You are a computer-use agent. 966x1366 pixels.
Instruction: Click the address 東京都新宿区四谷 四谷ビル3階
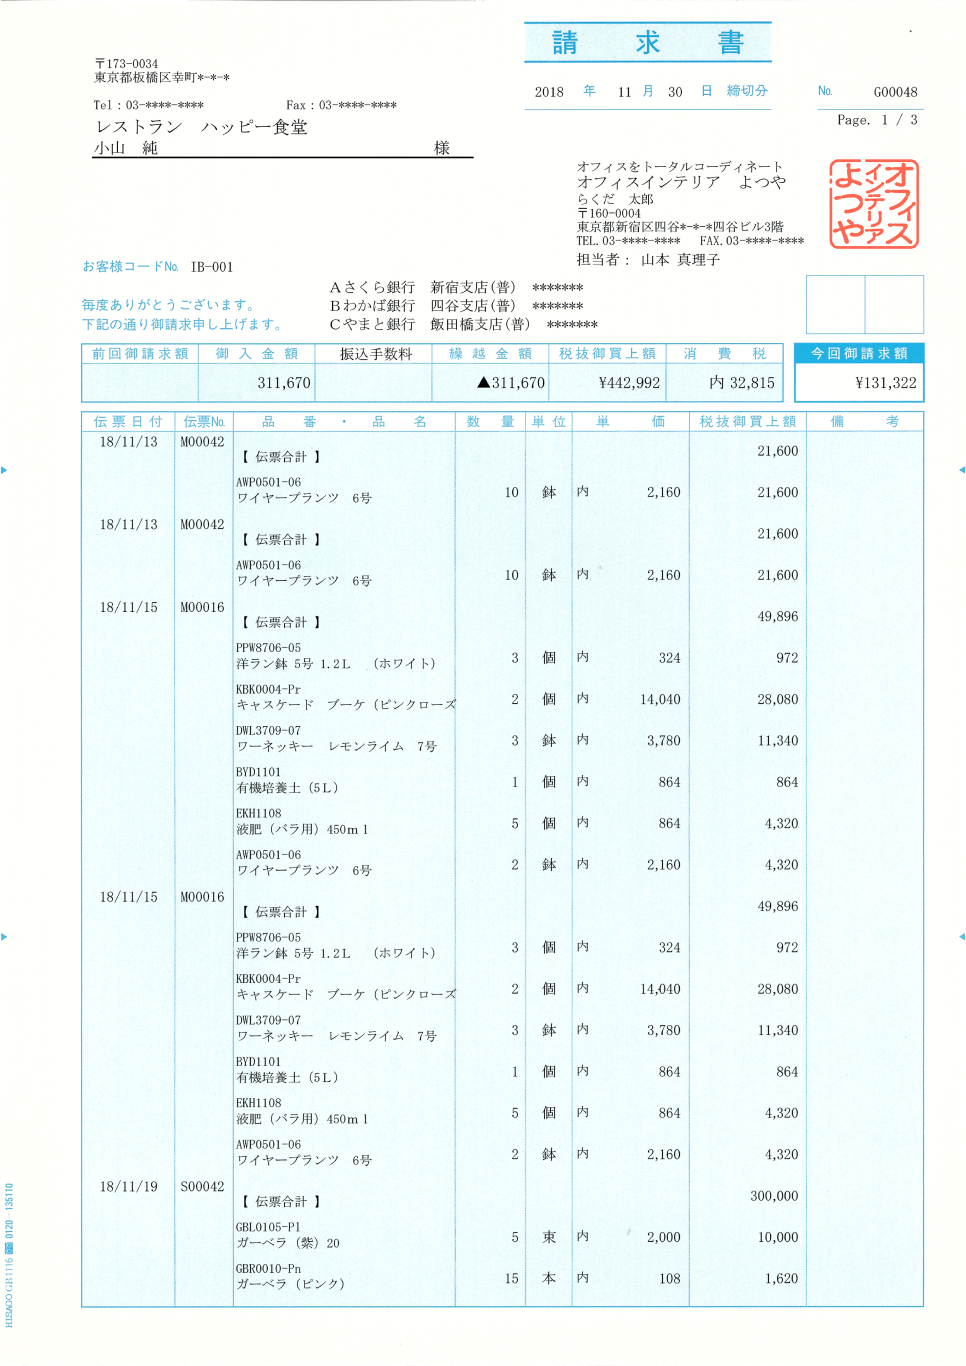click(x=680, y=227)
